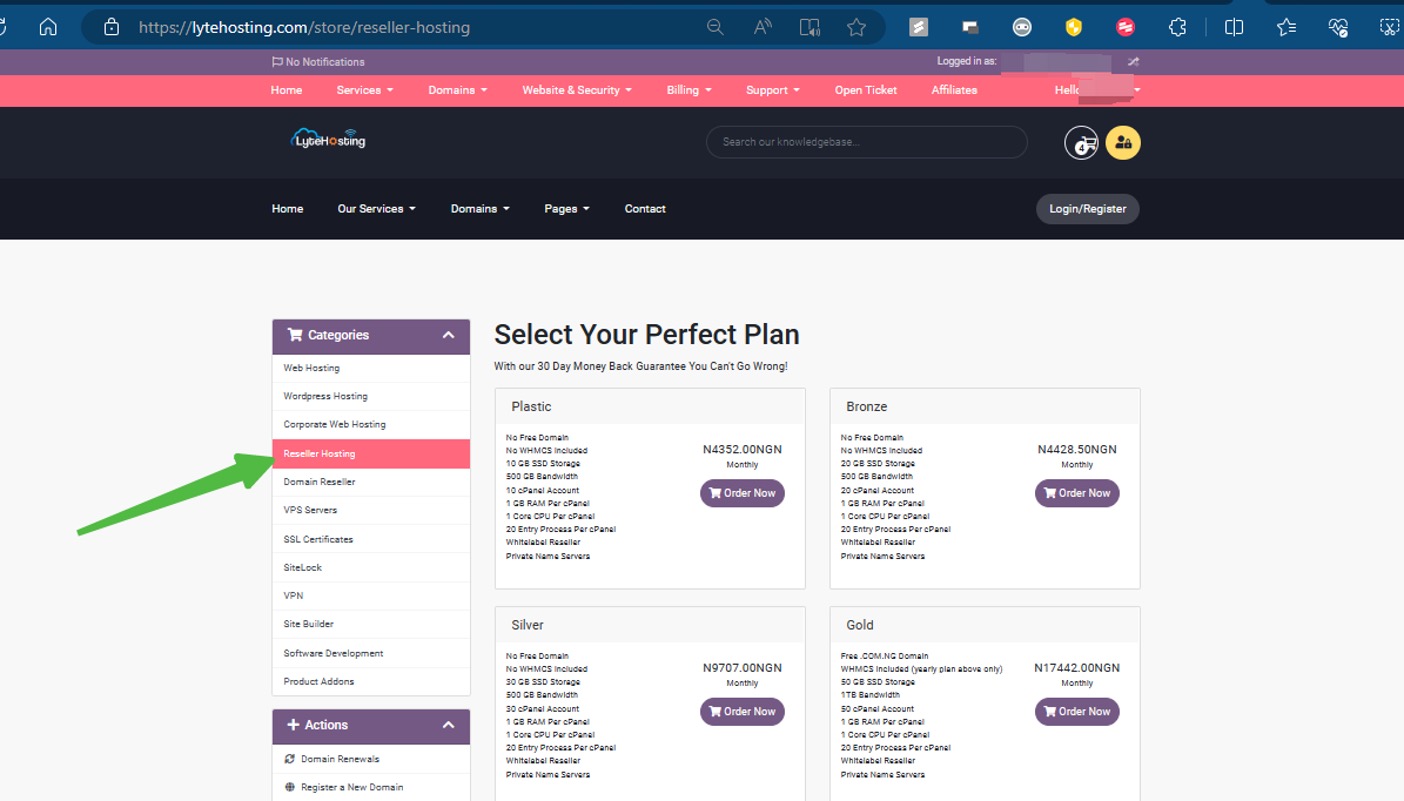Open the yellow shield extension icon
The width and height of the screenshot is (1404, 801).
(1074, 27)
